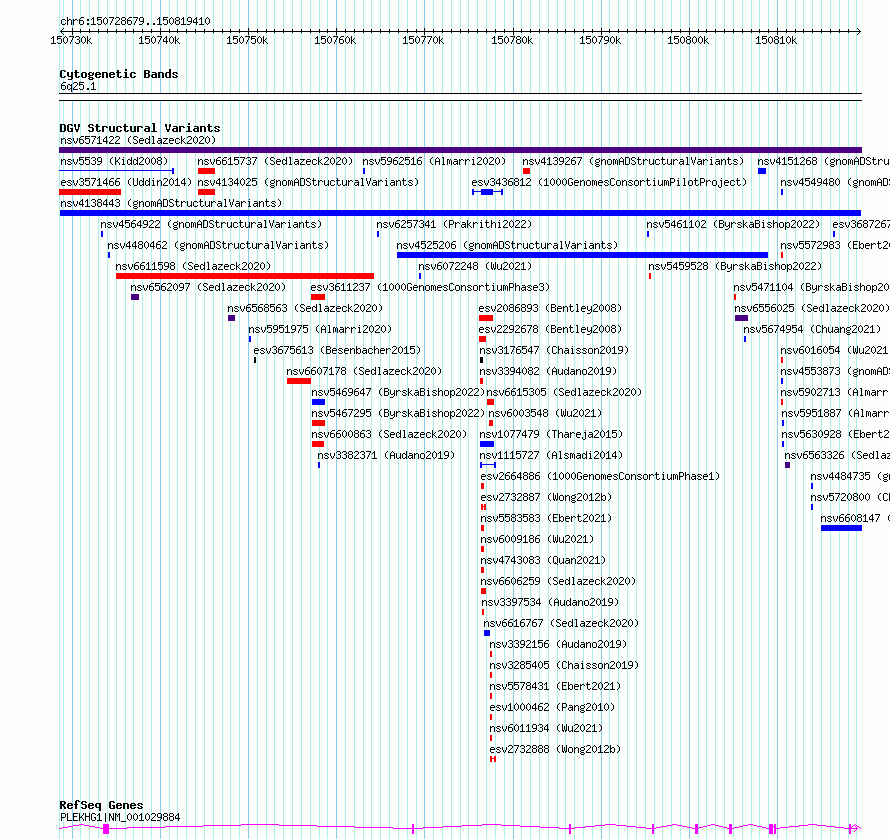Click esv3675613 (Besenbacher2015) label
This screenshot has width=890, height=839.
pos(337,350)
